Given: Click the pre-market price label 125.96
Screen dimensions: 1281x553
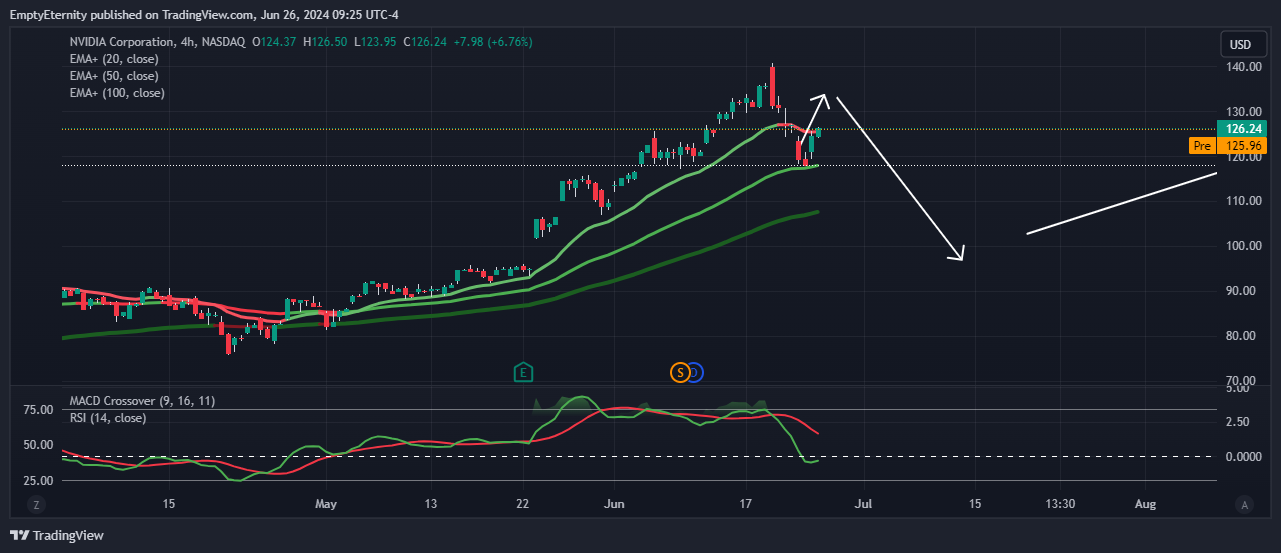Looking at the screenshot, I should [1244, 146].
